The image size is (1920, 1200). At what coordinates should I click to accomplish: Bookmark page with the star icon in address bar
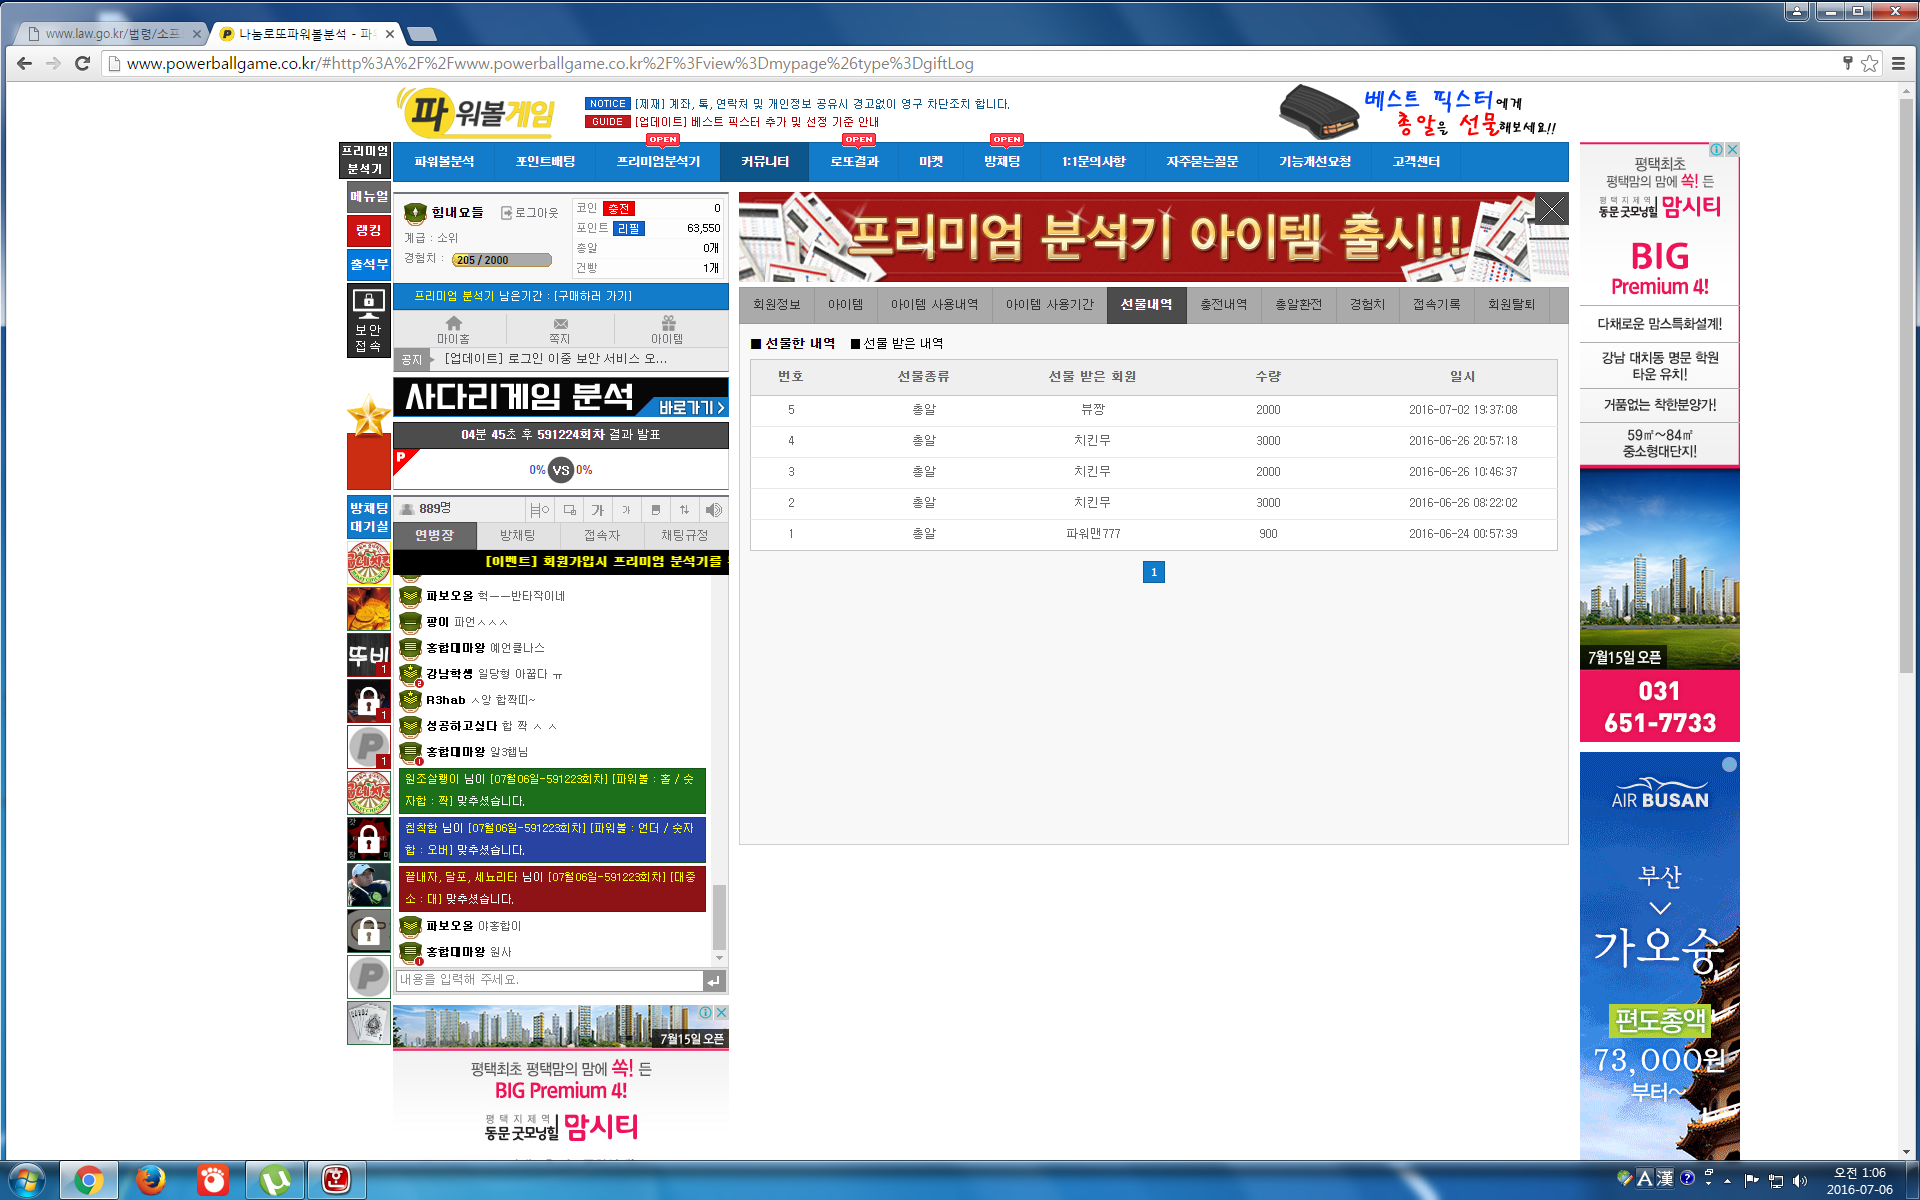(1869, 63)
